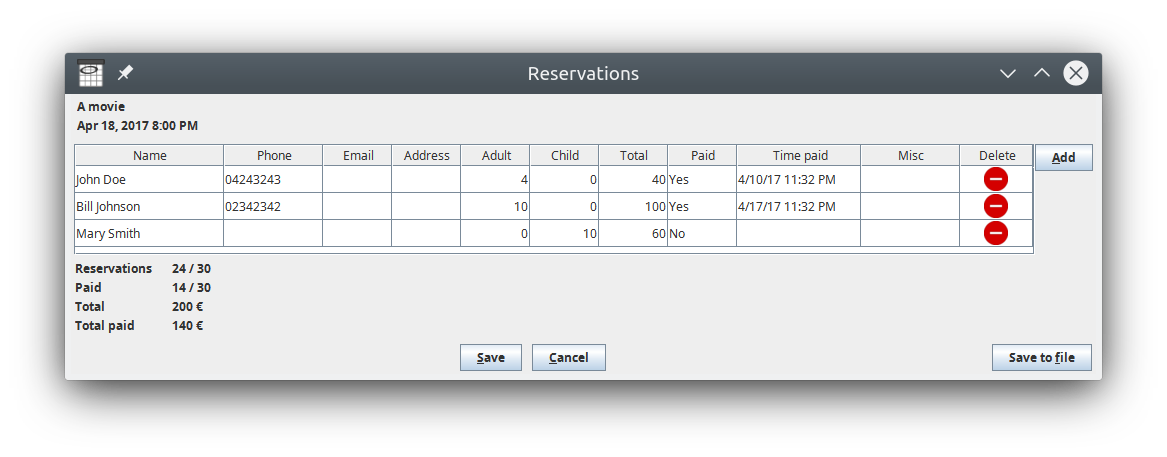
Task: Minimize window using the down chevron
Action: pos(1008,73)
